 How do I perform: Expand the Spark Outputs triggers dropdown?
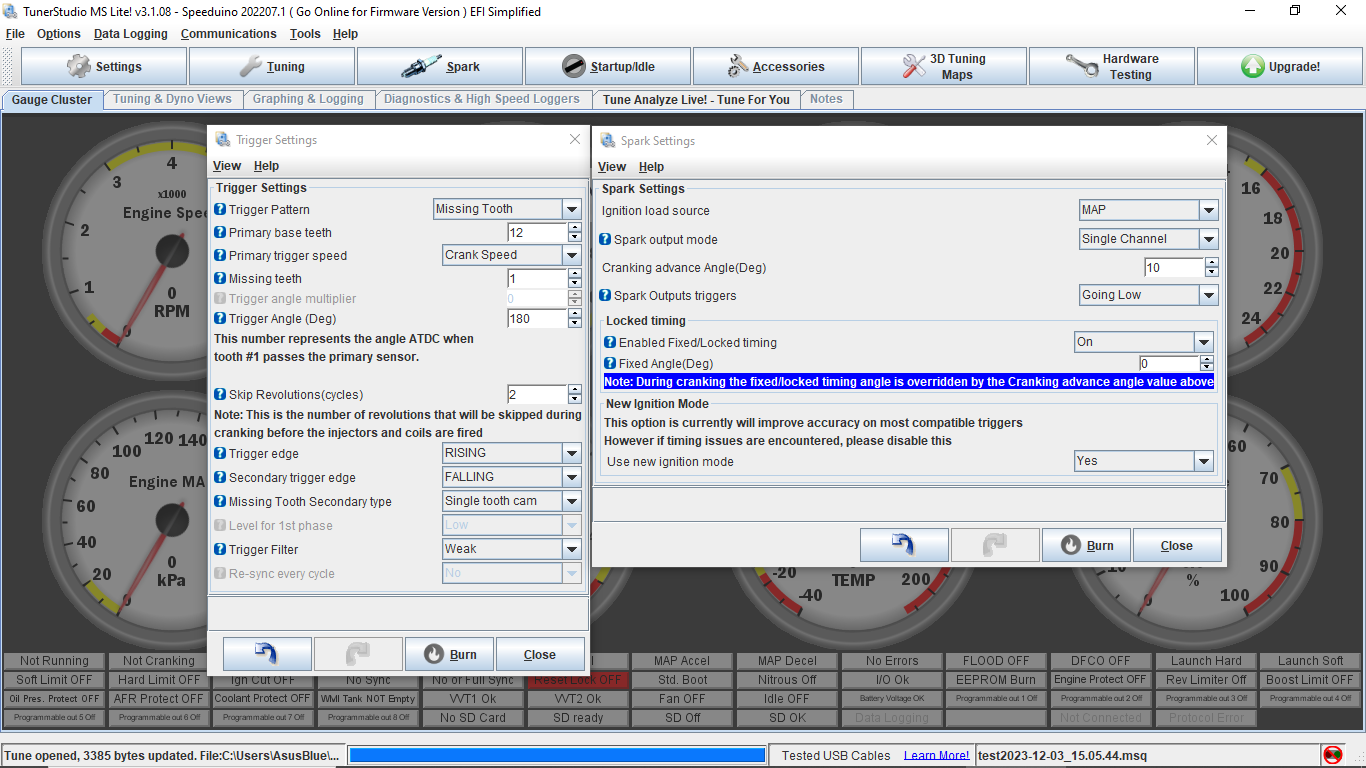point(1209,296)
